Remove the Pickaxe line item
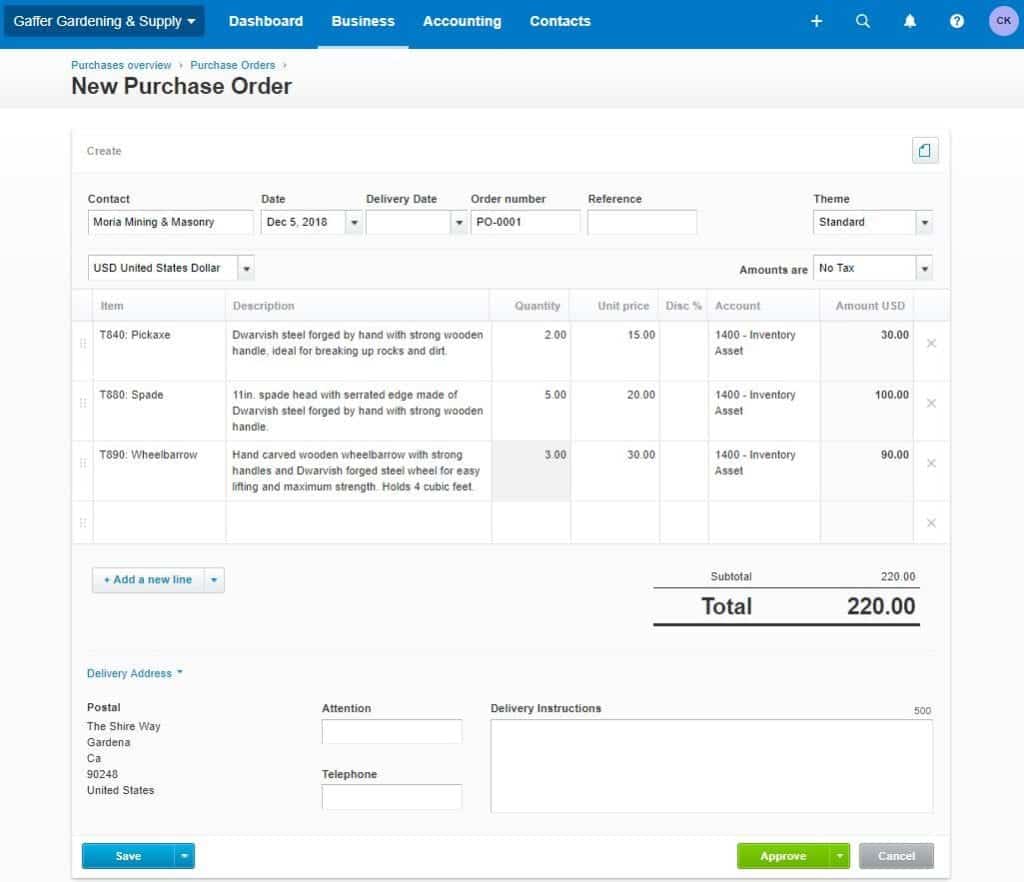The image size is (1024, 882). pos(931,342)
